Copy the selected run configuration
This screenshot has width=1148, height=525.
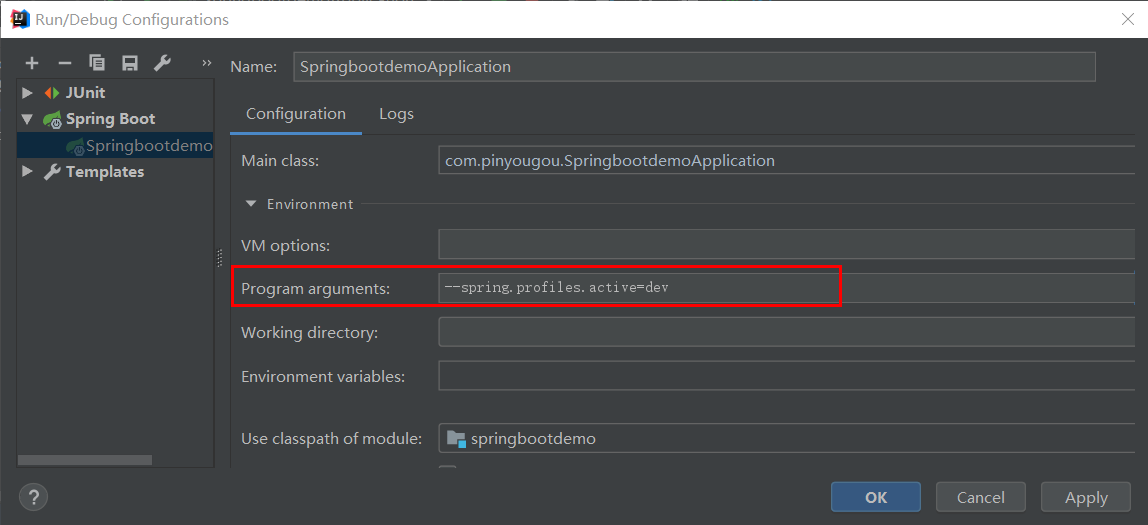[97, 63]
